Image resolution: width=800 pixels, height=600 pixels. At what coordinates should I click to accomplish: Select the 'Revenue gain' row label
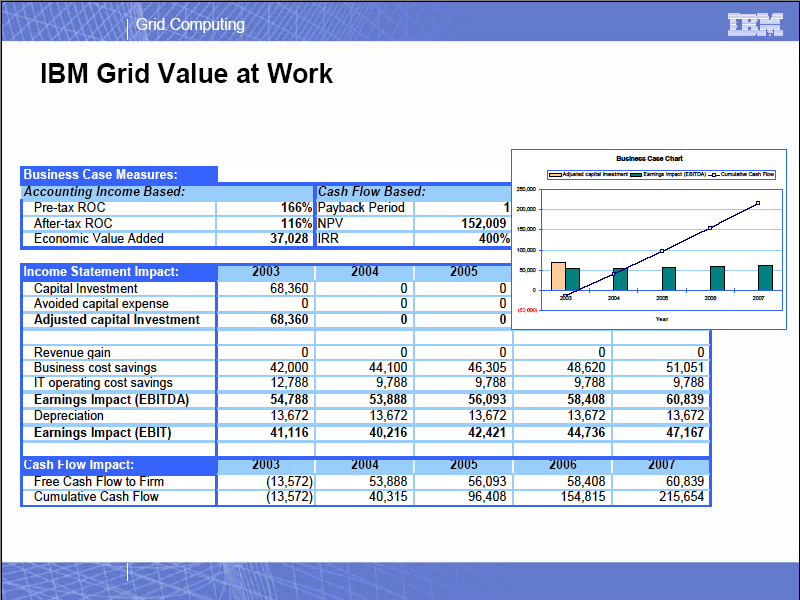pyautogui.click(x=72, y=353)
